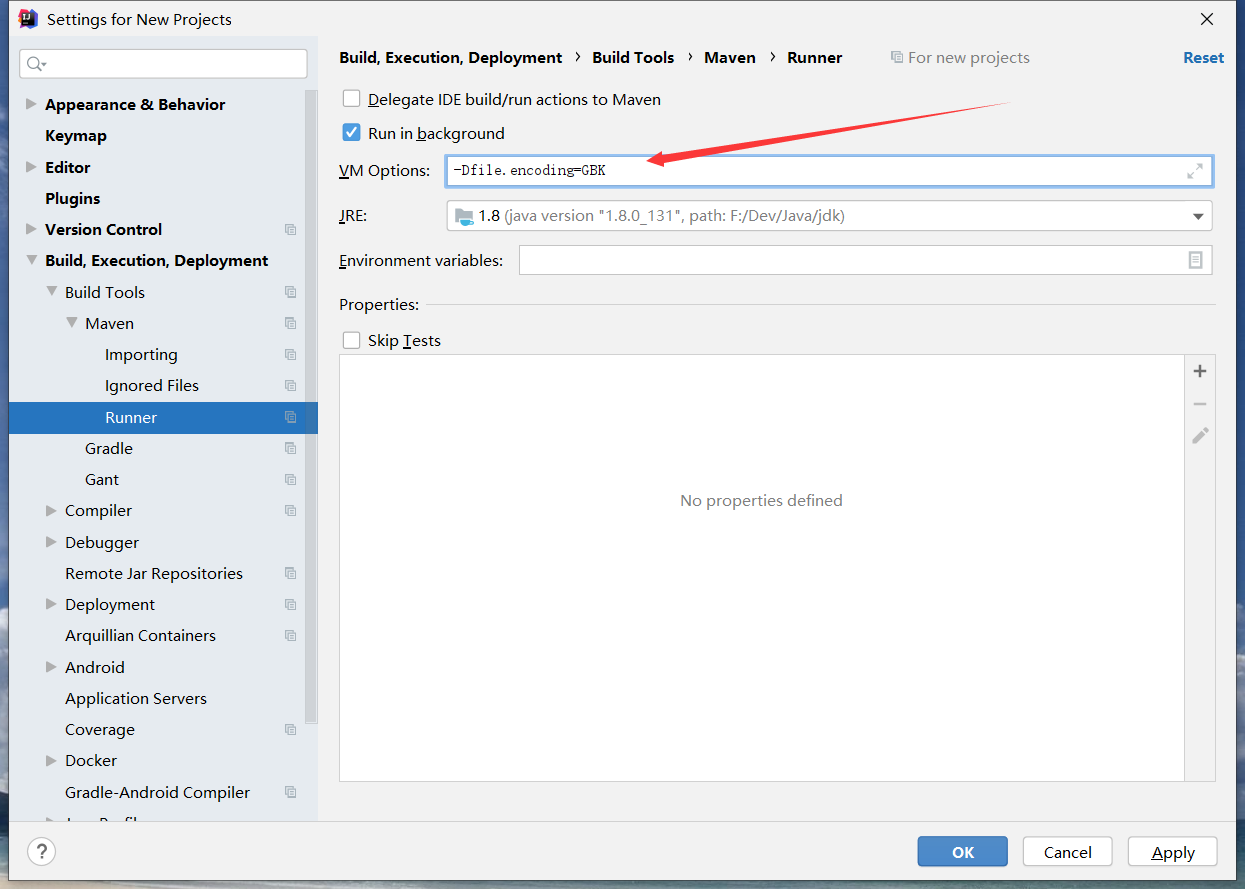Expand the Debugger node

pyautogui.click(x=51, y=542)
